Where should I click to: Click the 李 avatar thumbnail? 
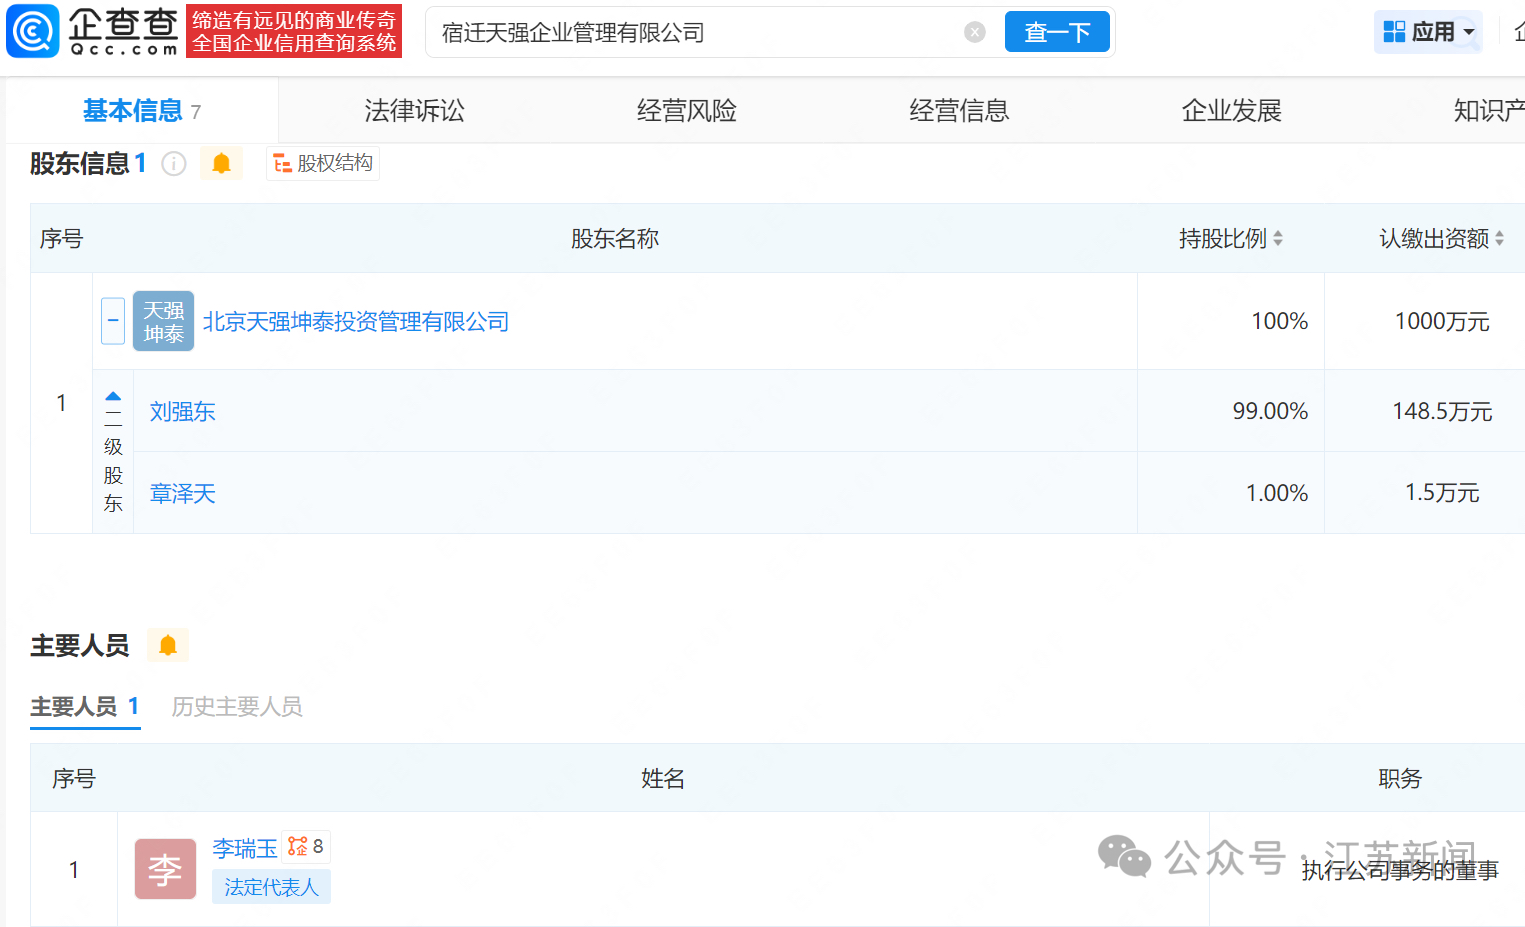point(165,869)
